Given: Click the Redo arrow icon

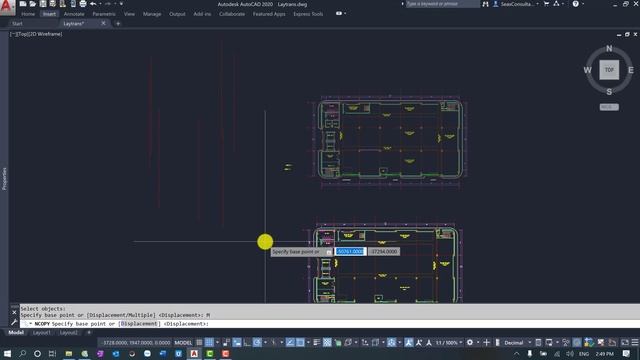Looking at the screenshot, I should (x=108, y=4).
